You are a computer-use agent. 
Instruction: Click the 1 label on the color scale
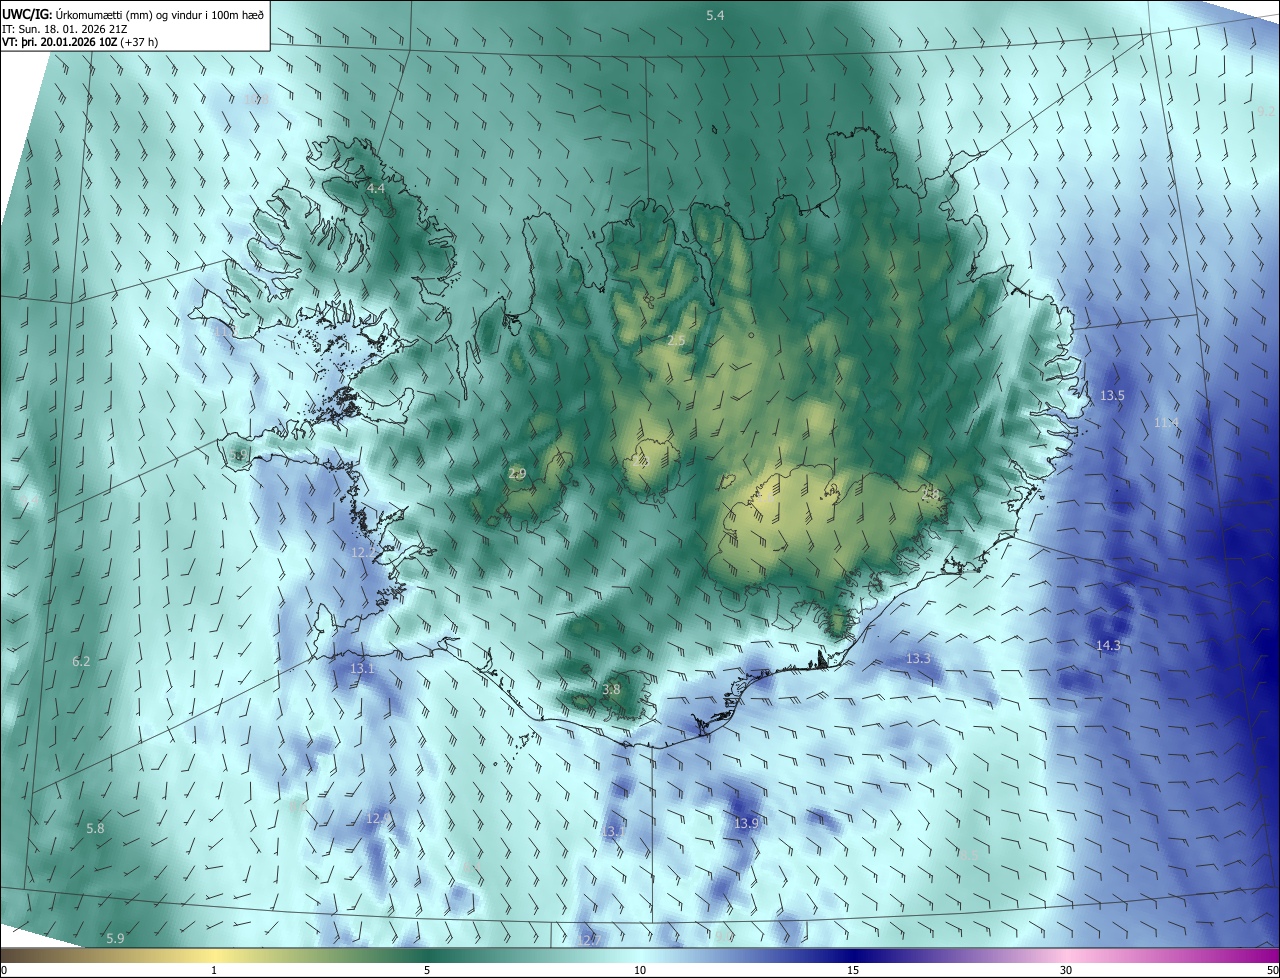pos(214,970)
